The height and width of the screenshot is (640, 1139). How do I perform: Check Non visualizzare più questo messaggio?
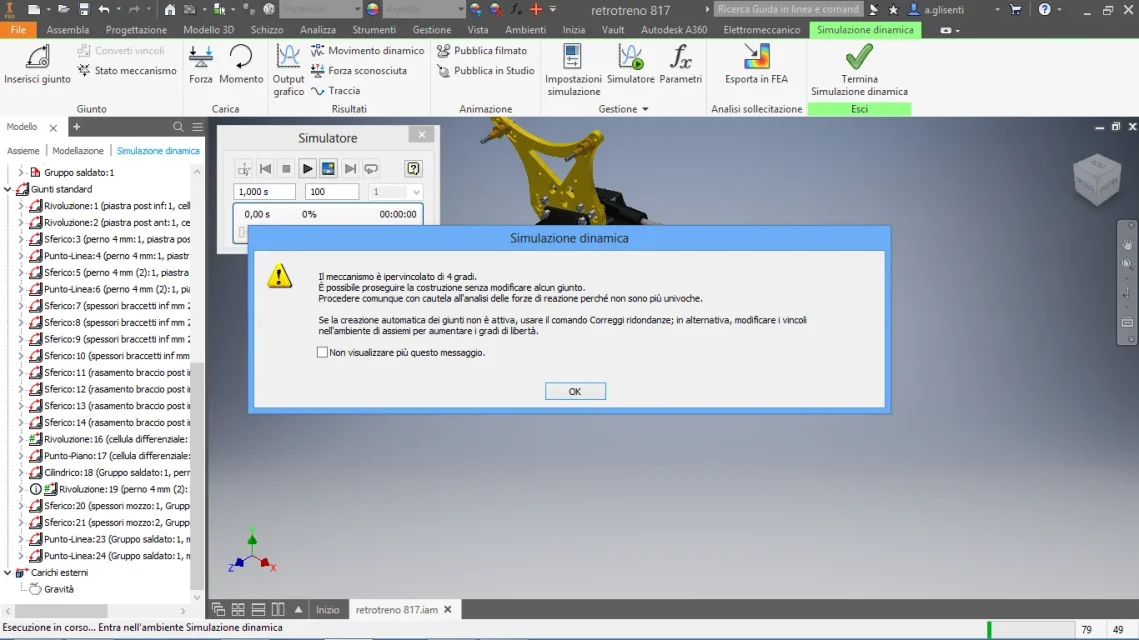323,352
